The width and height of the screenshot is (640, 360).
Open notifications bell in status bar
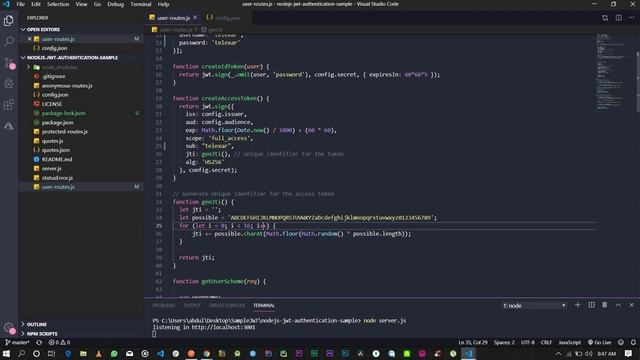pos(633,342)
